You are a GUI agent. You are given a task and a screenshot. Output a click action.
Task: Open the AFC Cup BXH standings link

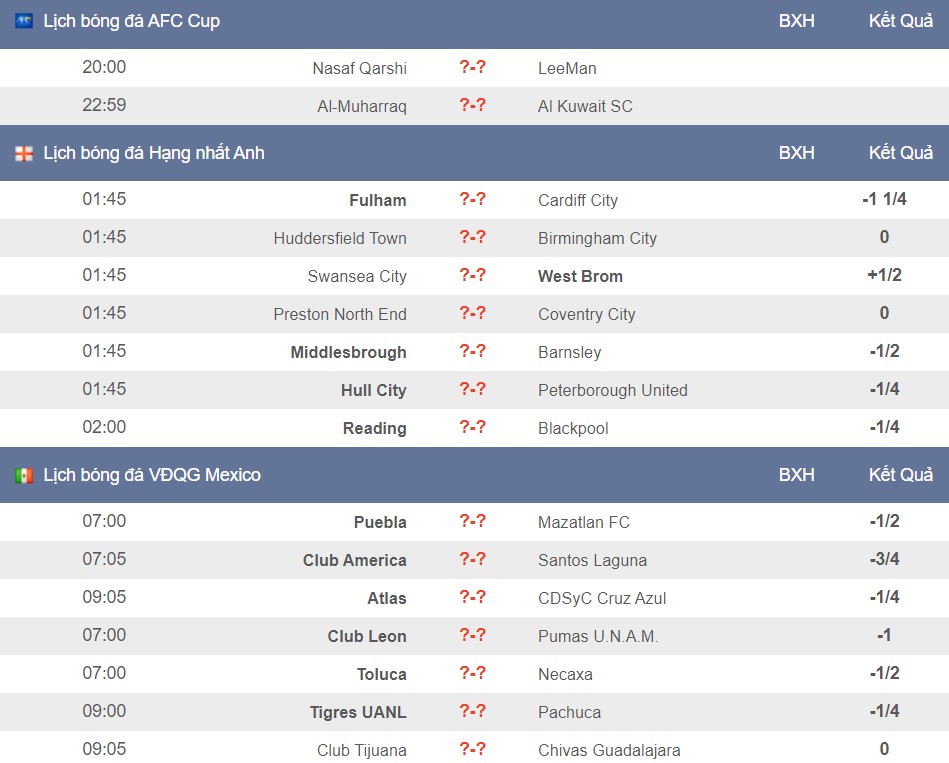(796, 21)
